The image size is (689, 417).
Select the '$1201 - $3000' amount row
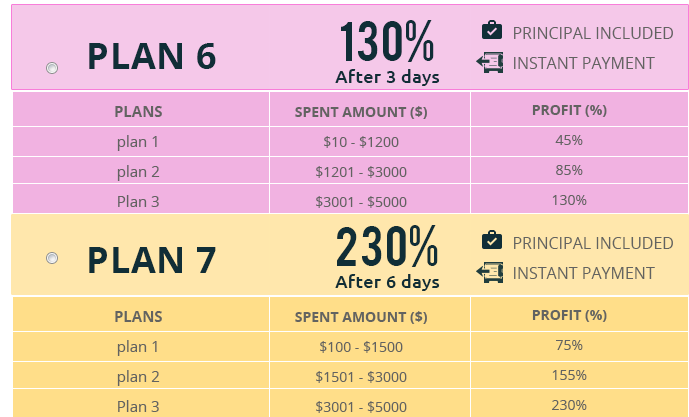click(x=361, y=172)
